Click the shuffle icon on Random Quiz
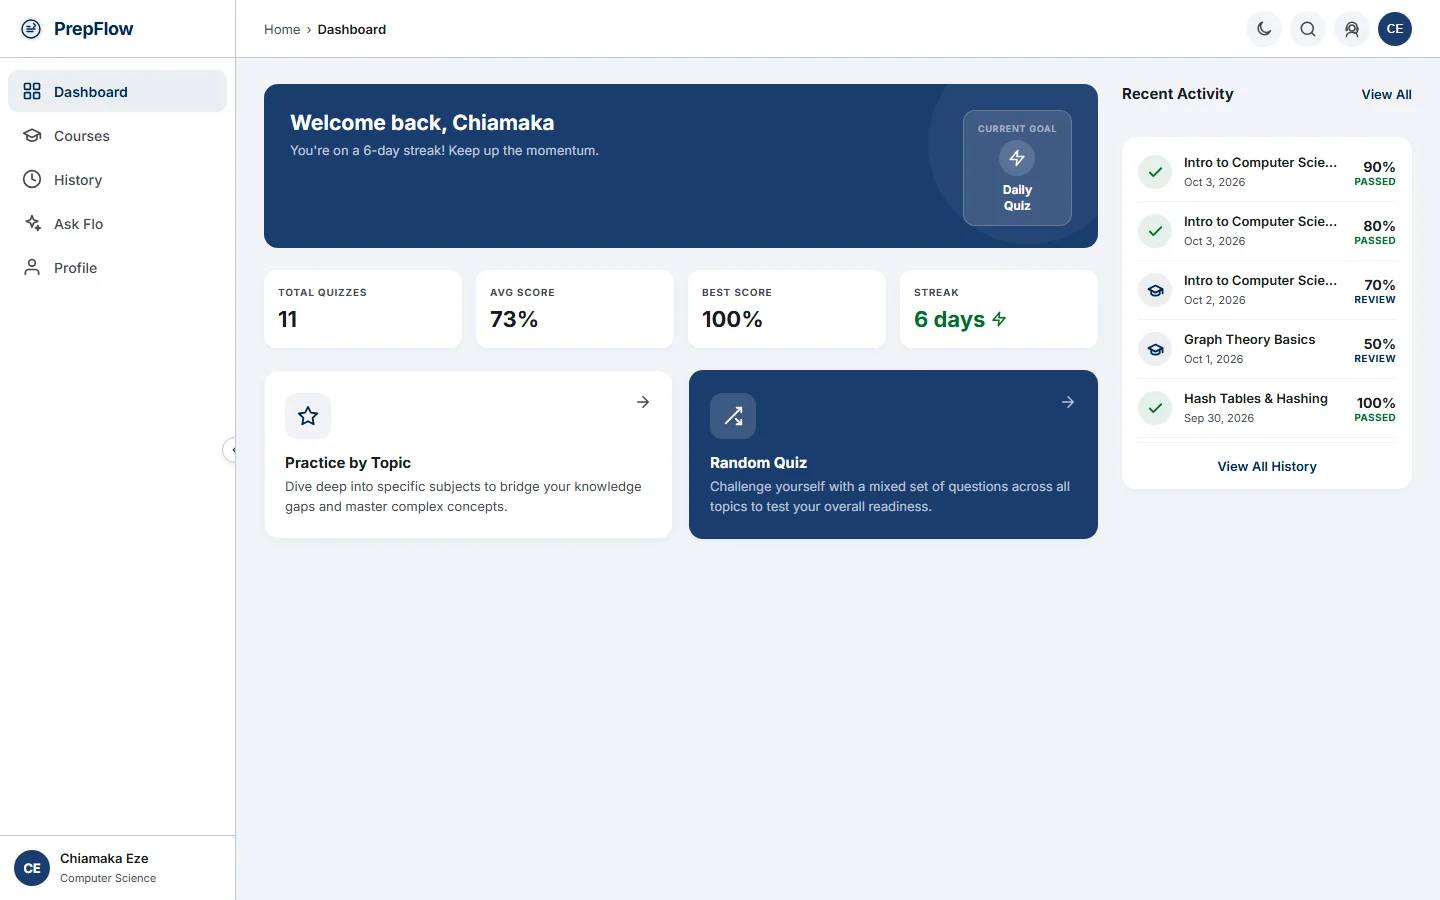This screenshot has width=1440, height=900. pyautogui.click(x=733, y=416)
